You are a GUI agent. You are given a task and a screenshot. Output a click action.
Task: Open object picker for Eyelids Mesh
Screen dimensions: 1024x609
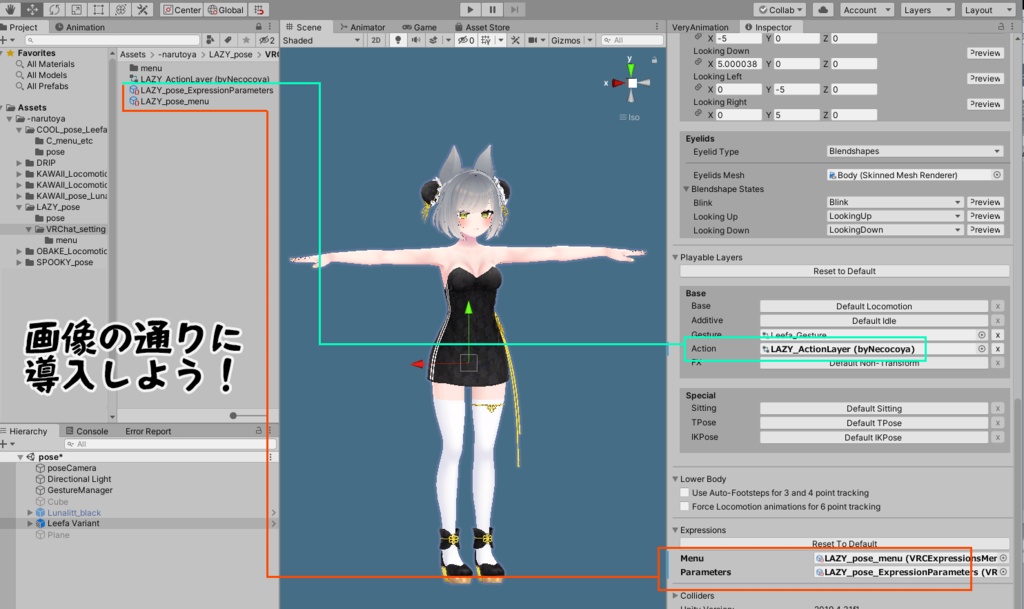pyautogui.click(x=997, y=175)
